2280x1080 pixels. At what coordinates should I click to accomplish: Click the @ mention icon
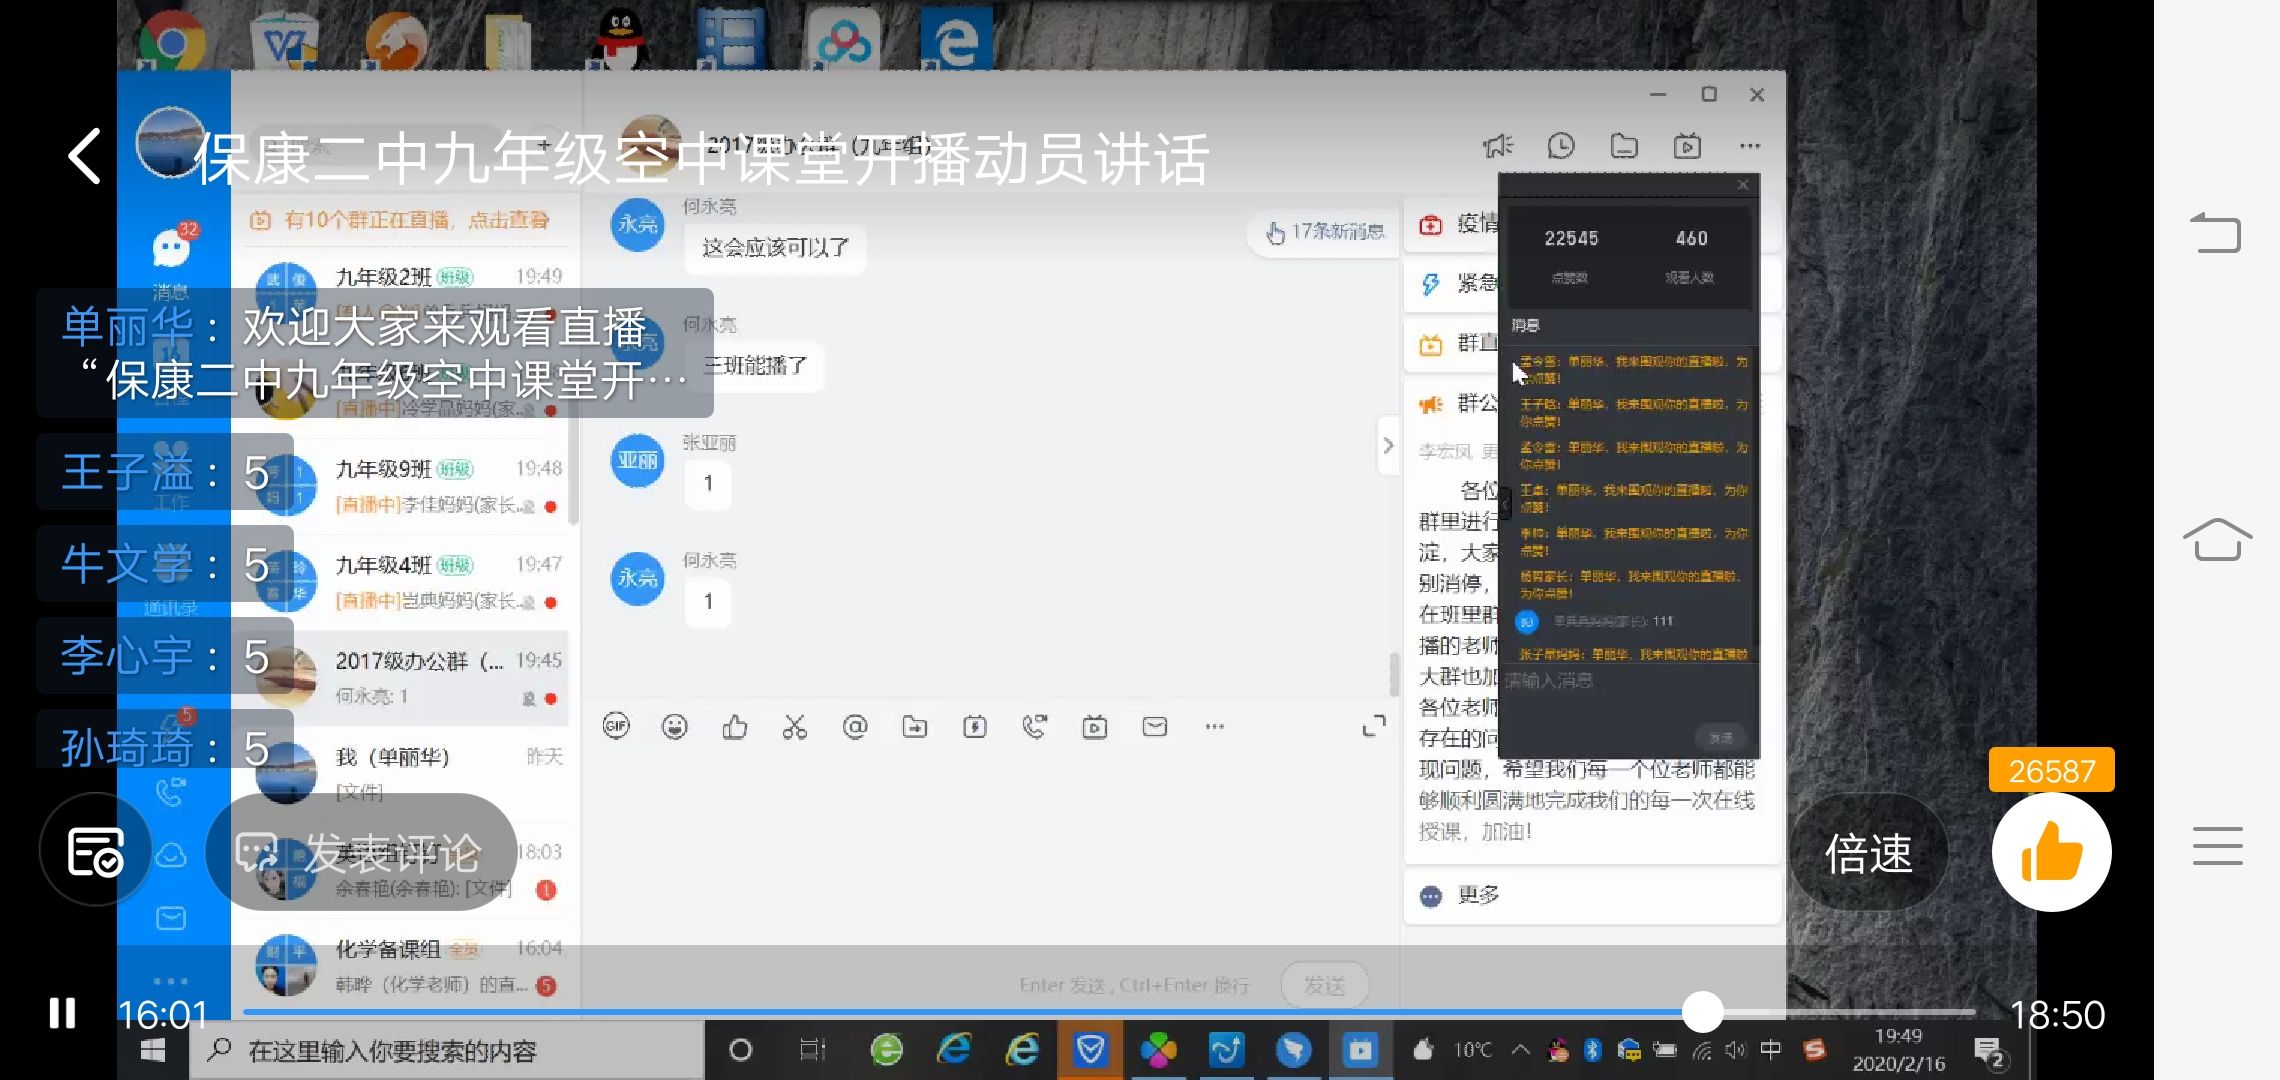[x=855, y=727]
